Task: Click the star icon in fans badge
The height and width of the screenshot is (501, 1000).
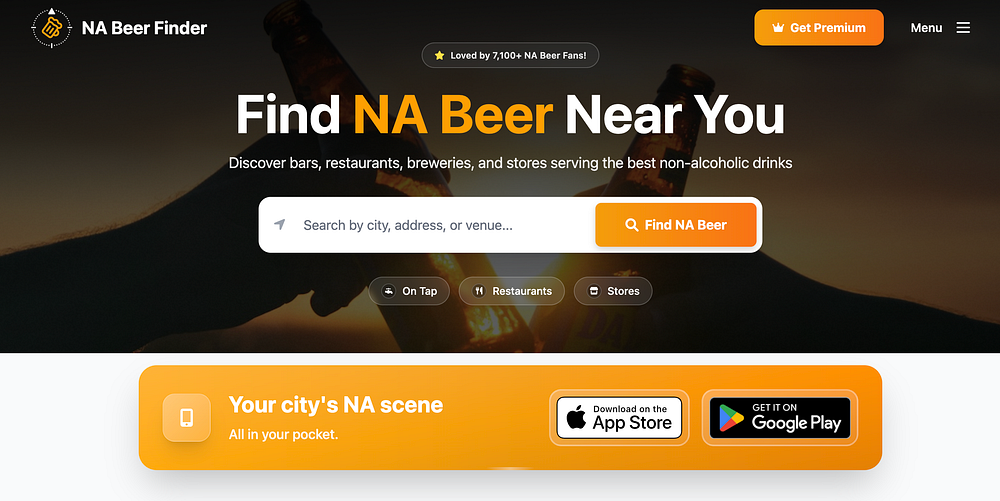Action: coord(439,55)
